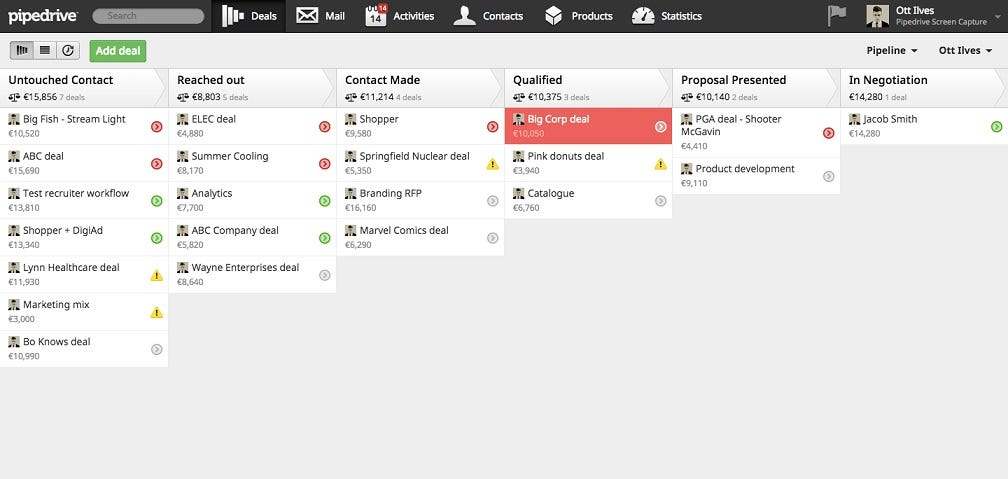Click green activity icon on Test recruiter workflow
Screen dimensions: 1008x479
coord(156,201)
